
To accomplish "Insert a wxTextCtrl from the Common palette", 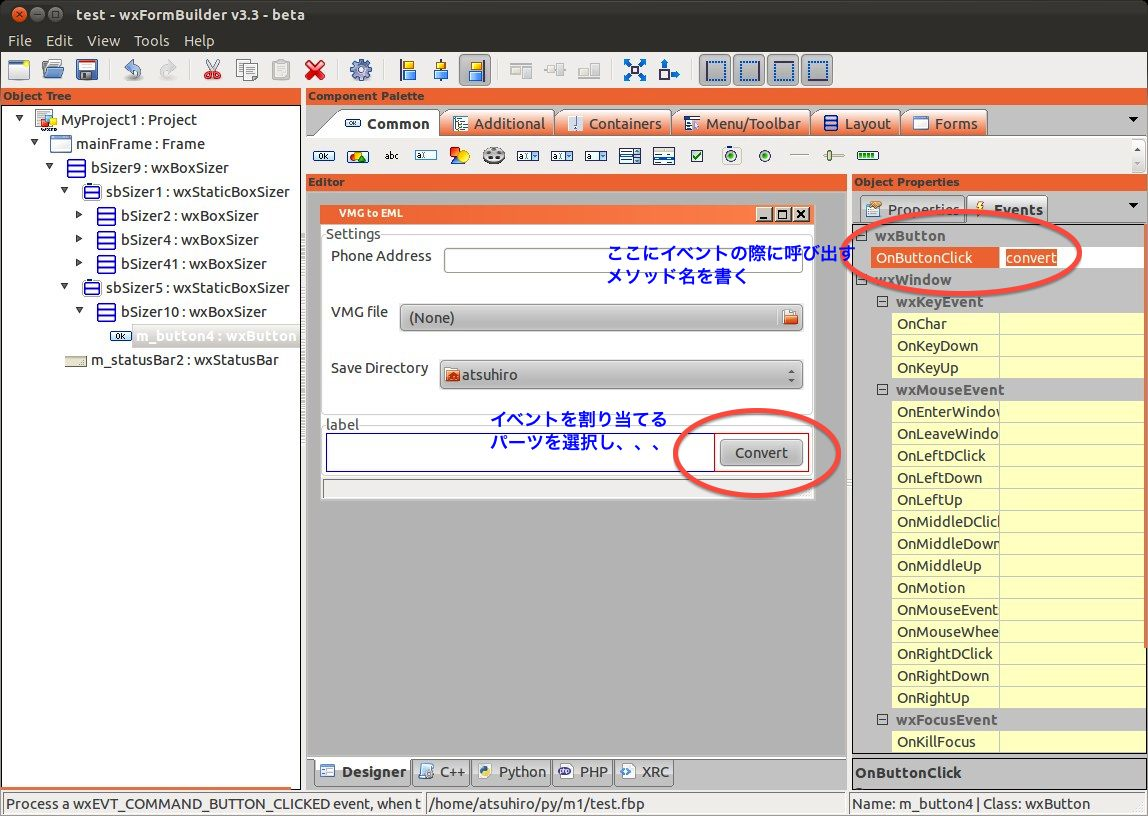I will pyautogui.click(x=424, y=155).
